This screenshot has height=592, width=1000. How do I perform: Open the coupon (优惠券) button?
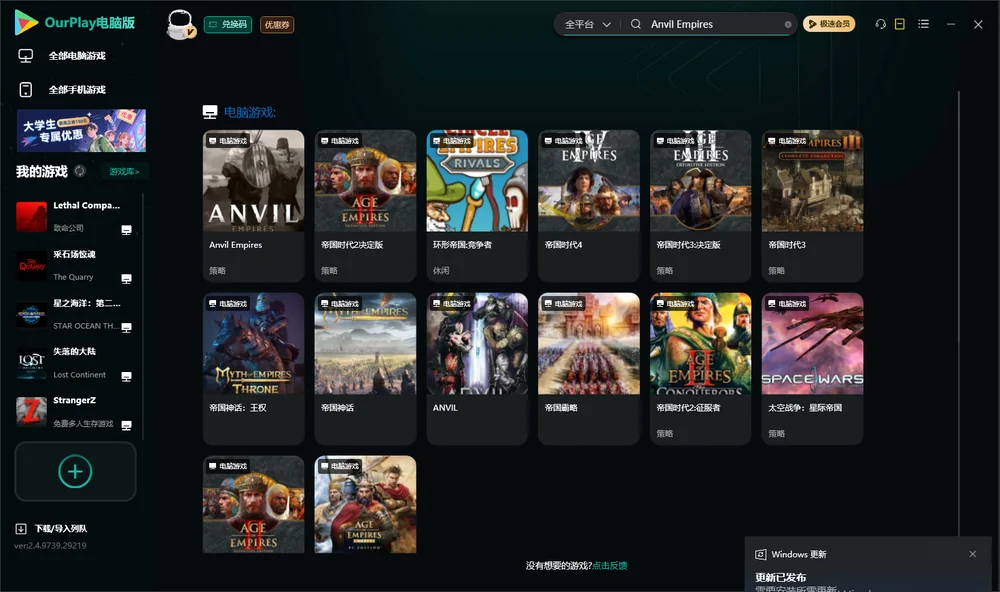(x=277, y=24)
